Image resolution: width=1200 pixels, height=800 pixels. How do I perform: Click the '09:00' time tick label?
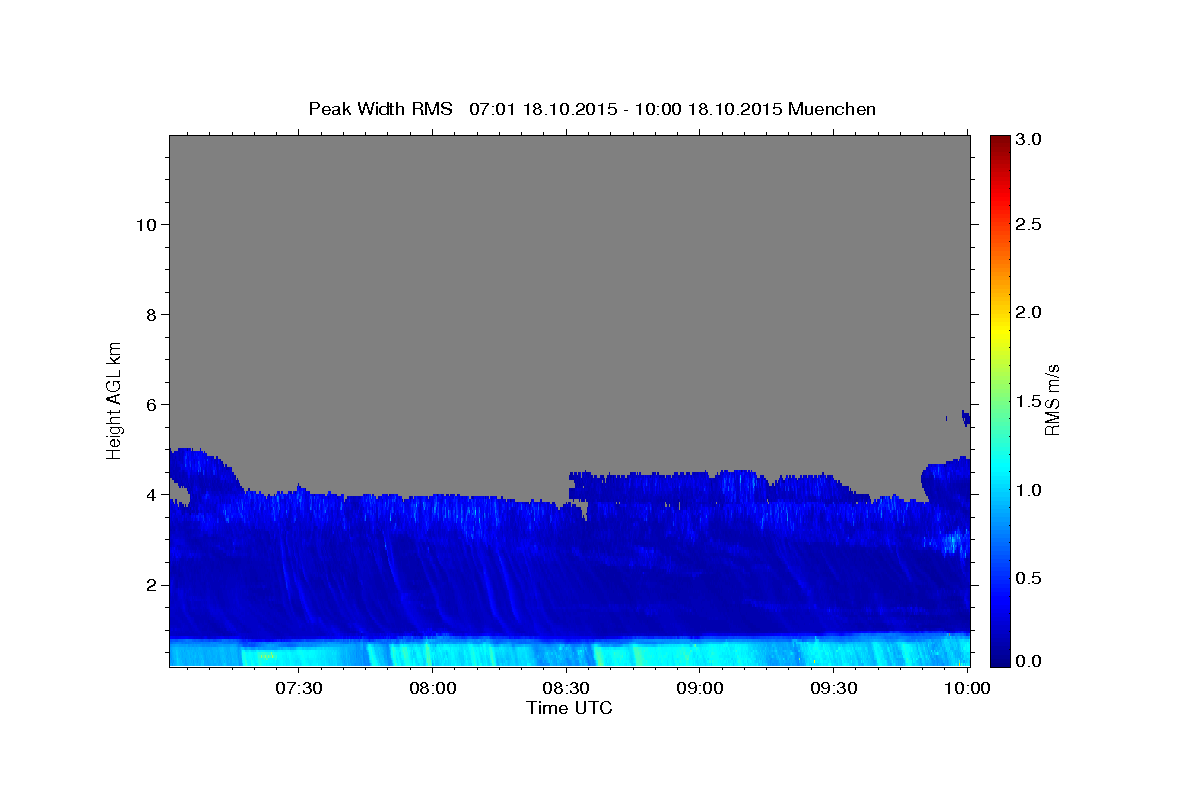(700, 689)
